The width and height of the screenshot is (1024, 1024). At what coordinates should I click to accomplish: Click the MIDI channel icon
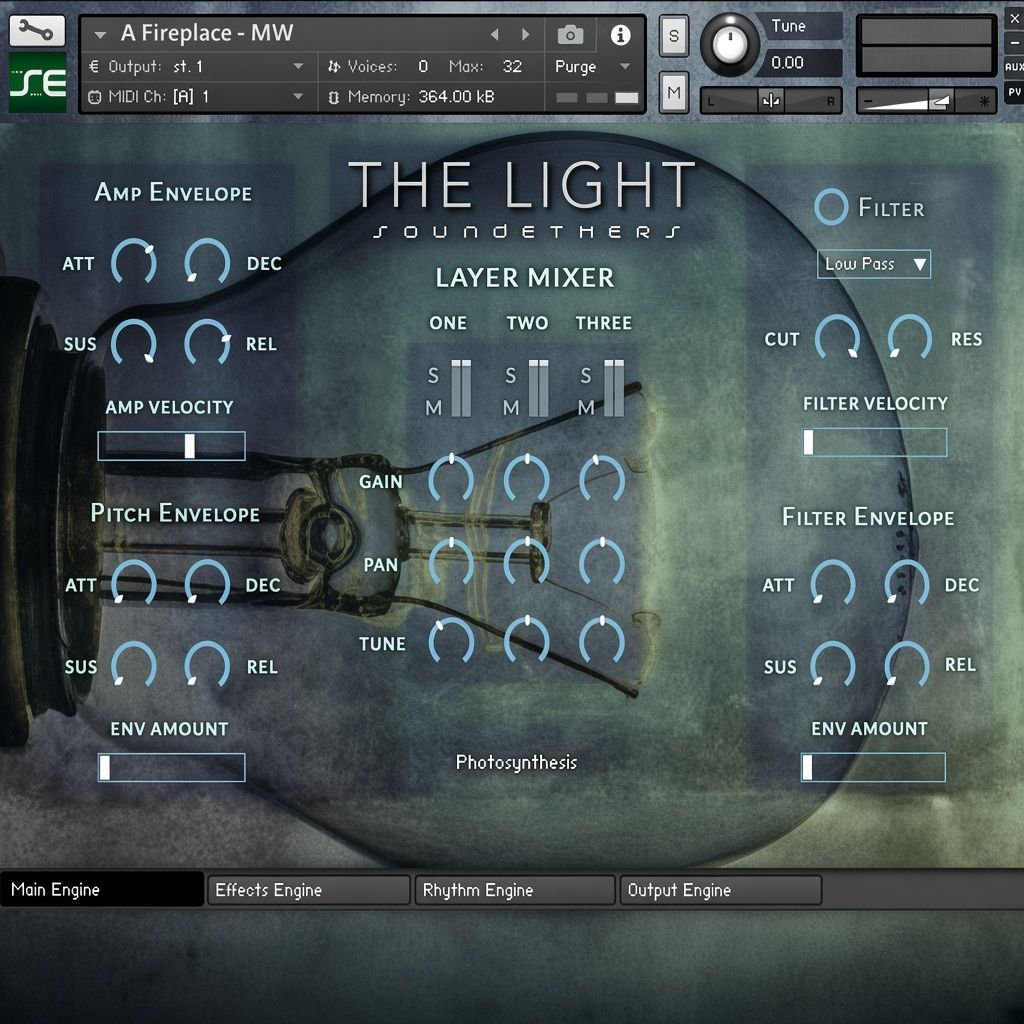coord(95,97)
